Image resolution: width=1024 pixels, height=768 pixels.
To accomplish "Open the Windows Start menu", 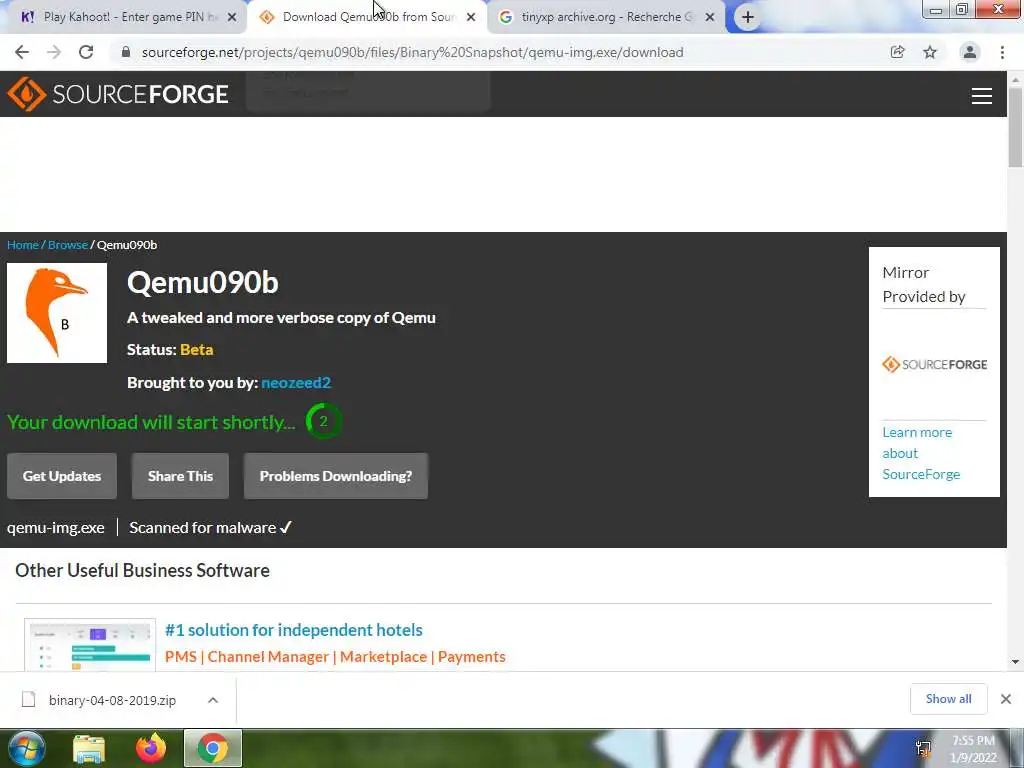I will coord(26,748).
